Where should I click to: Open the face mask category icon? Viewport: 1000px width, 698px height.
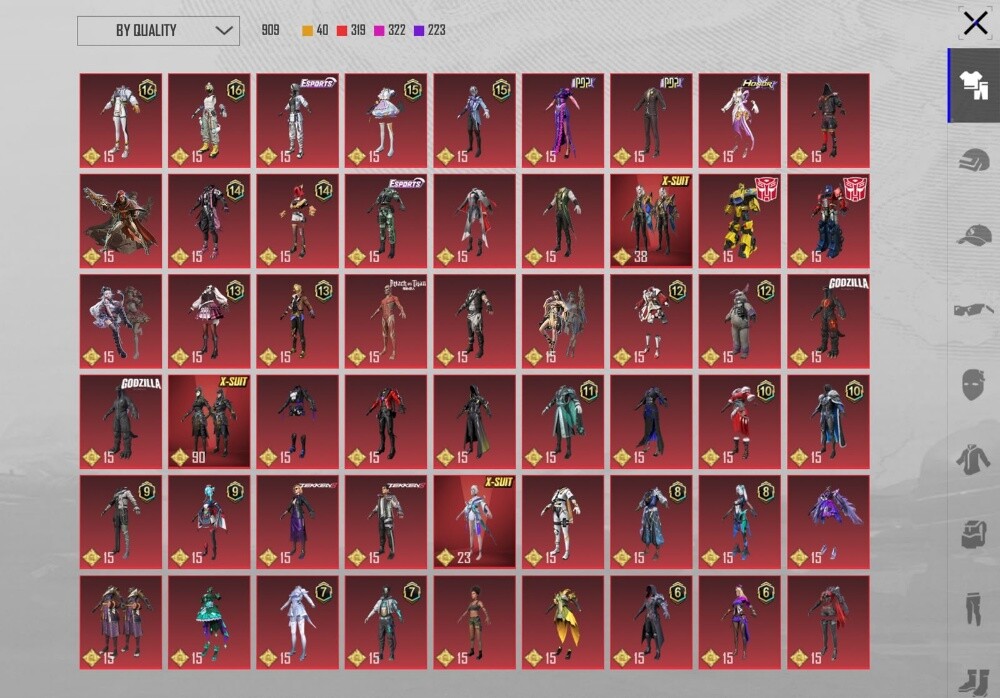[x=974, y=384]
